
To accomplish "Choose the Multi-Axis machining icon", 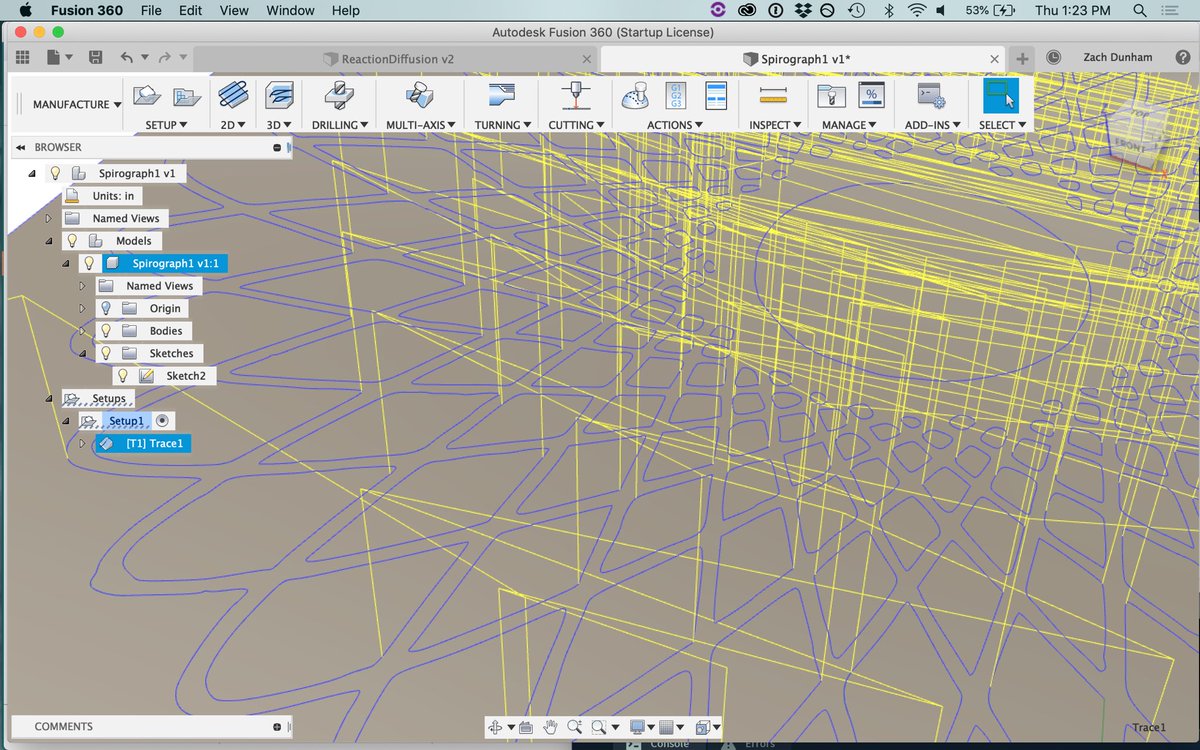I will tap(420, 97).
